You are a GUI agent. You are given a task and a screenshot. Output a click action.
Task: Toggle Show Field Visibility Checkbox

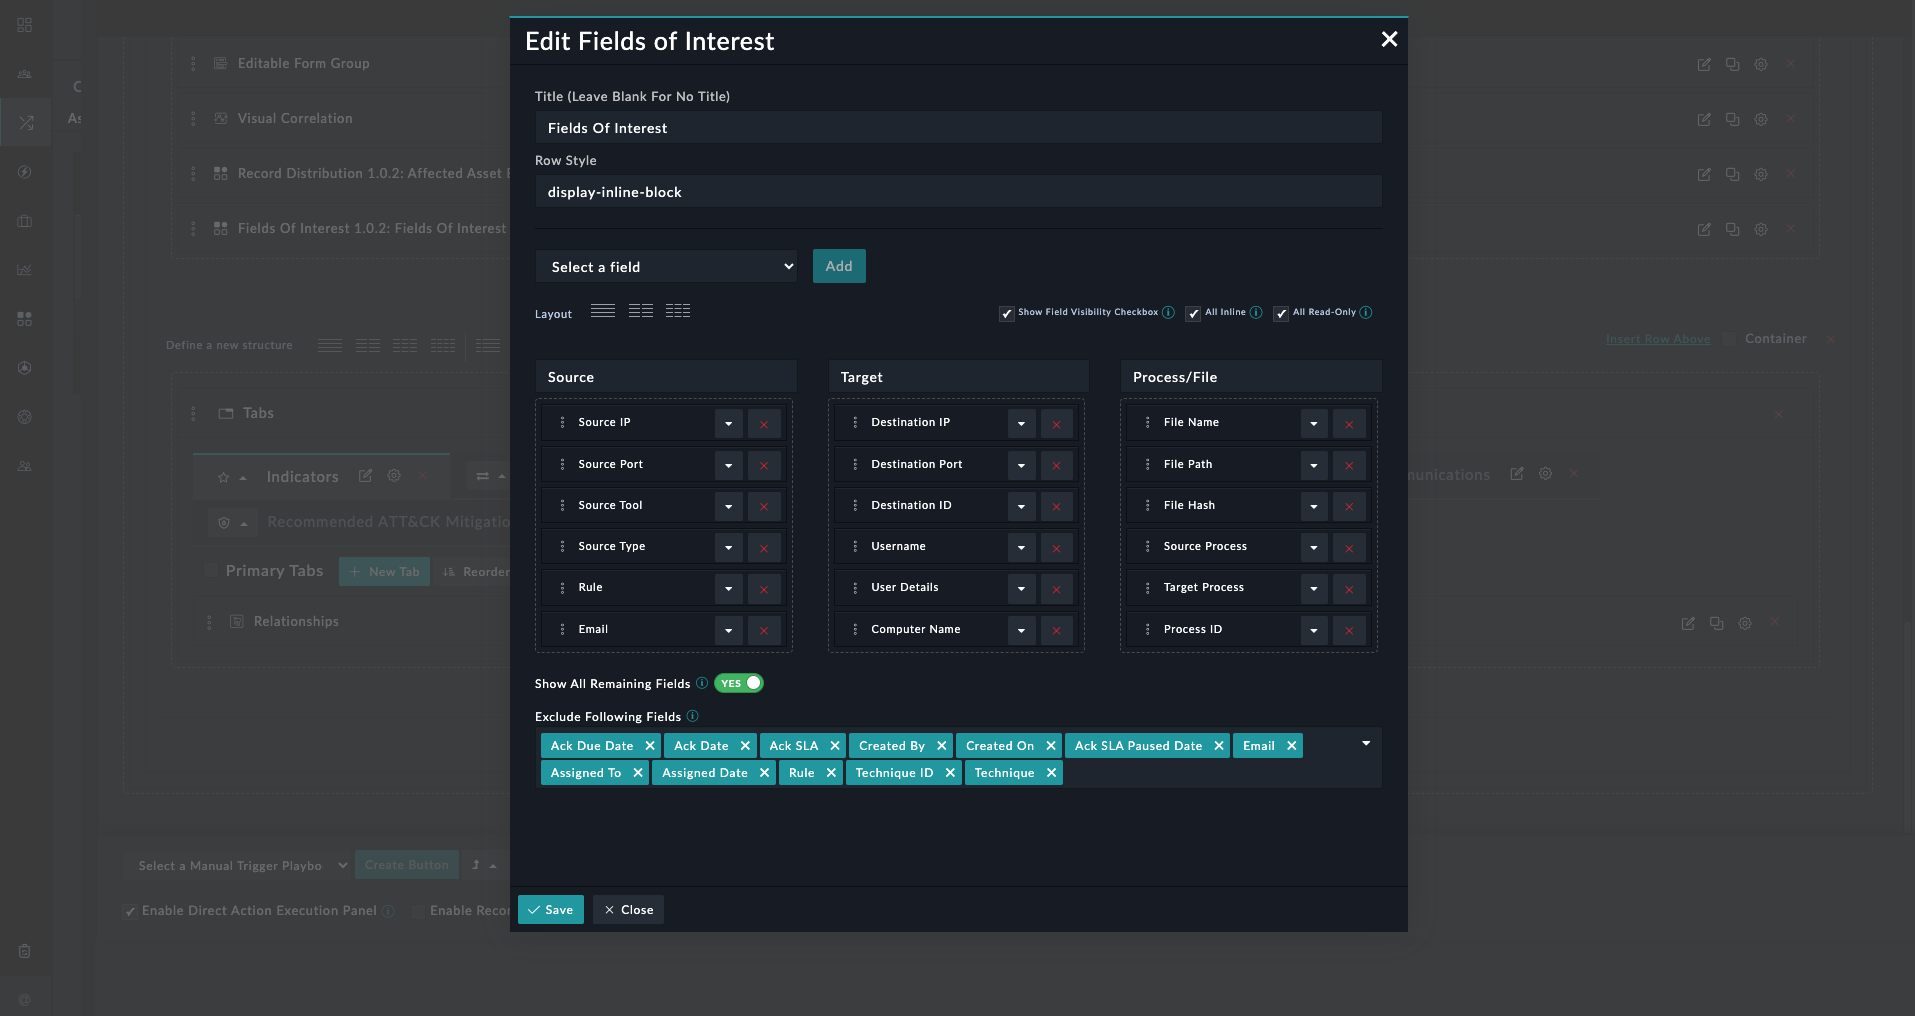pyautogui.click(x=1007, y=314)
